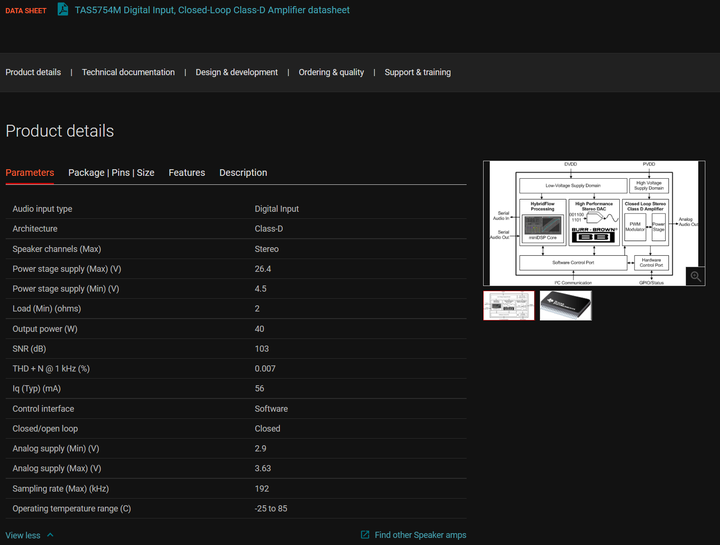This screenshot has width=720, height=545.
Task: Click the Product details heading
Action: [x=60, y=131]
